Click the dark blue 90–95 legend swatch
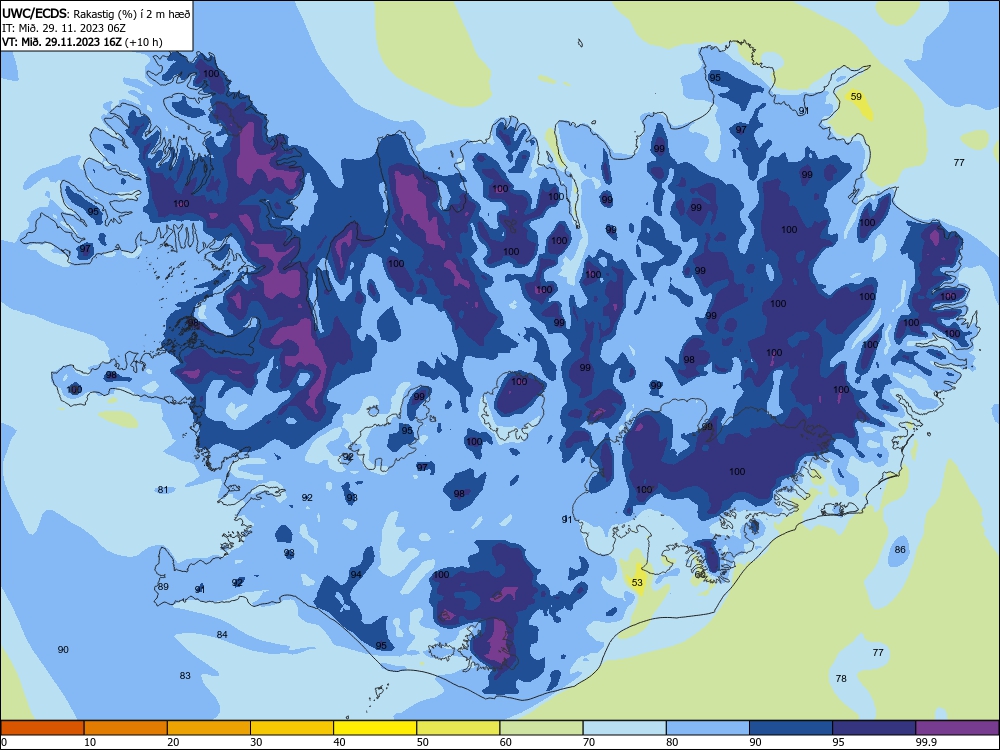The width and height of the screenshot is (1000, 750). coord(791,728)
